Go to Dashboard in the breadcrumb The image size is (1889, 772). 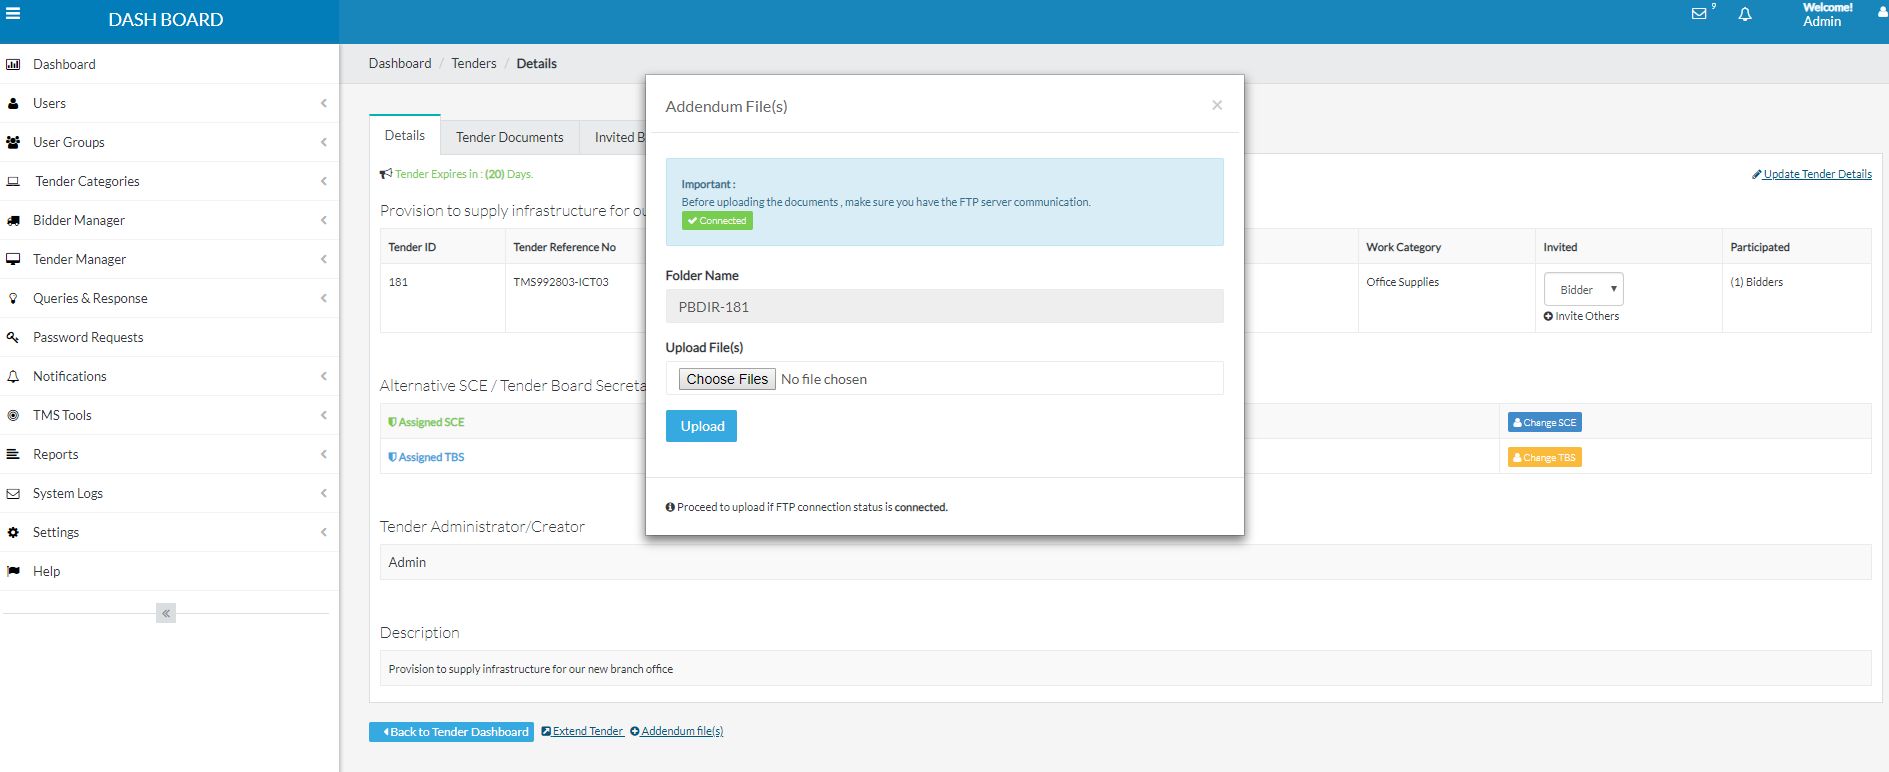(400, 63)
